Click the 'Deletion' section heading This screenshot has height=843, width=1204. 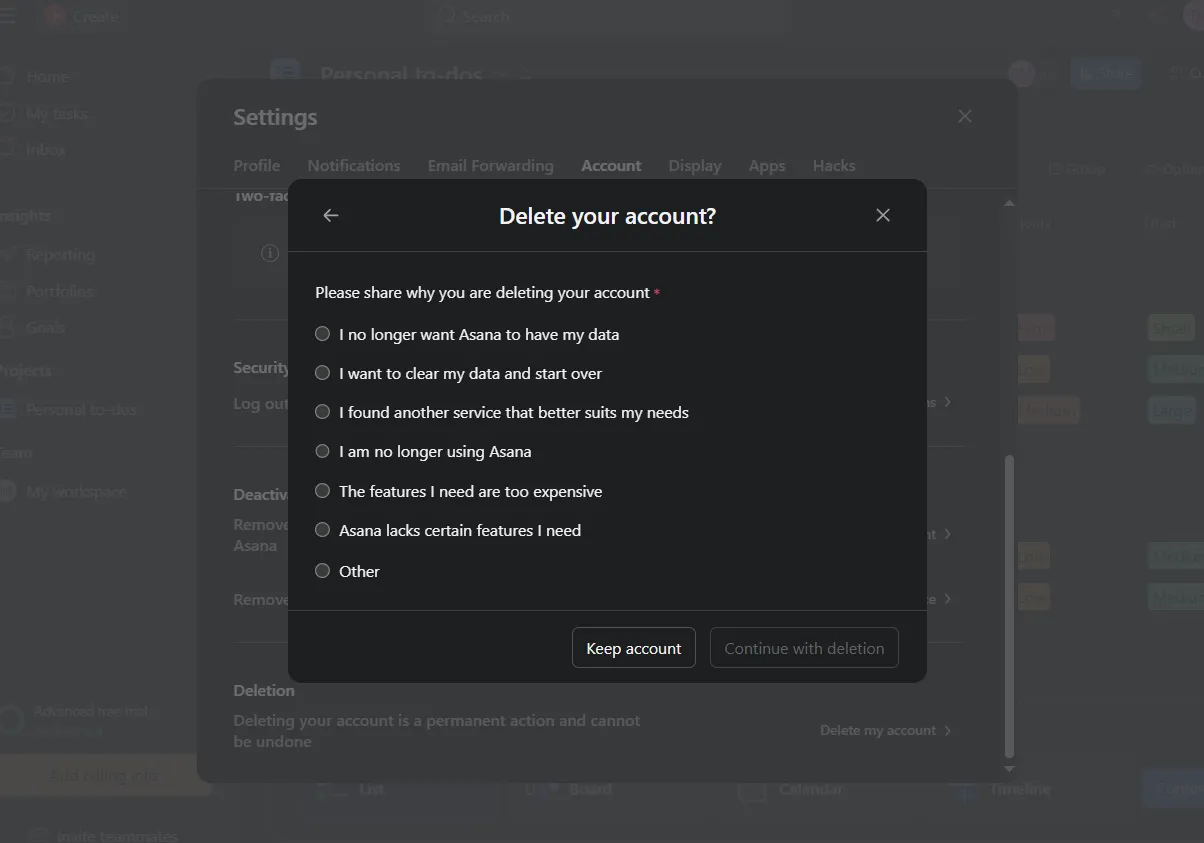pos(264,690)
